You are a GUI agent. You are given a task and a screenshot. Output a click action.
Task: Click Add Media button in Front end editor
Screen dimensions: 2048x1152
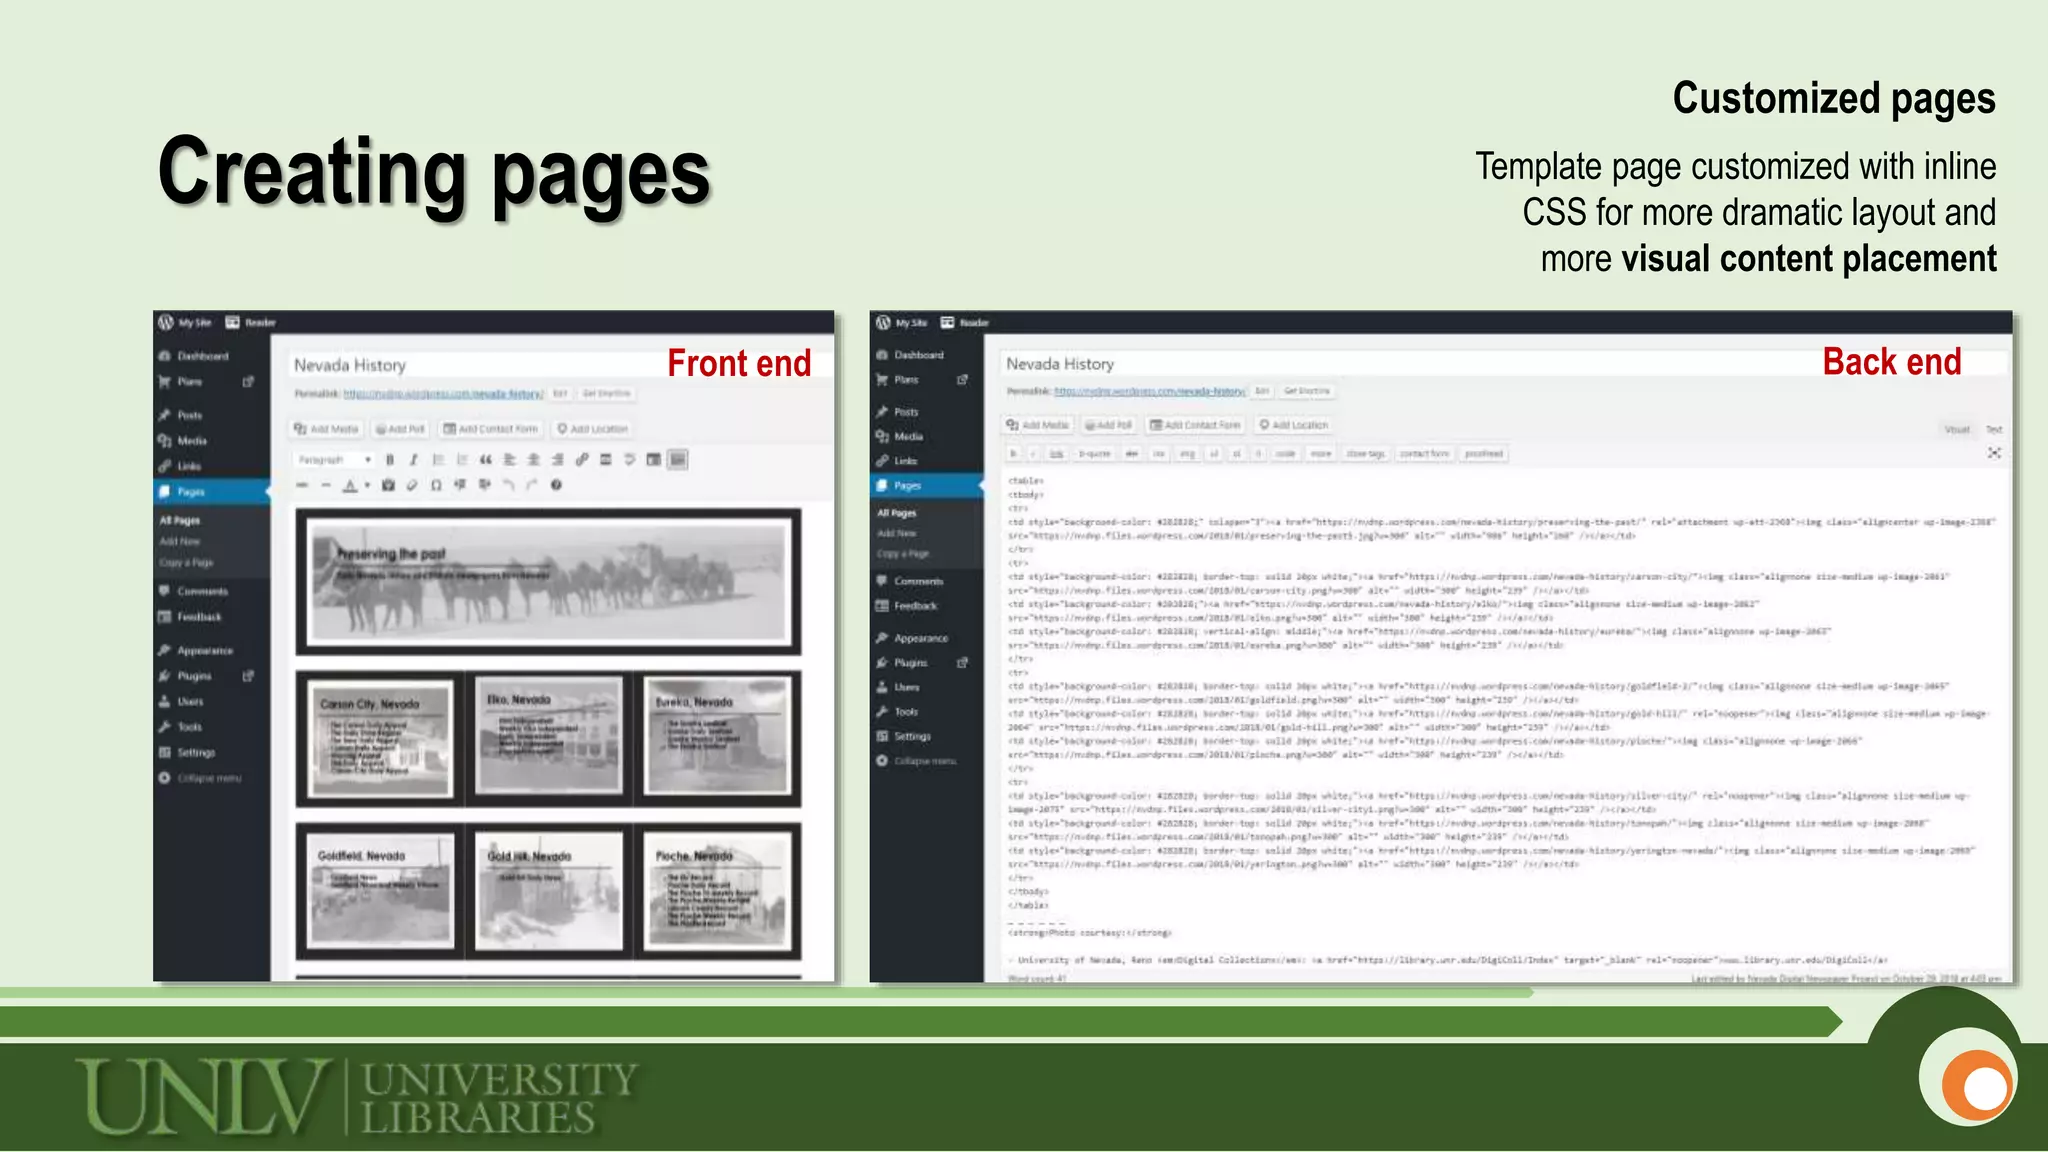coord(326,429)
